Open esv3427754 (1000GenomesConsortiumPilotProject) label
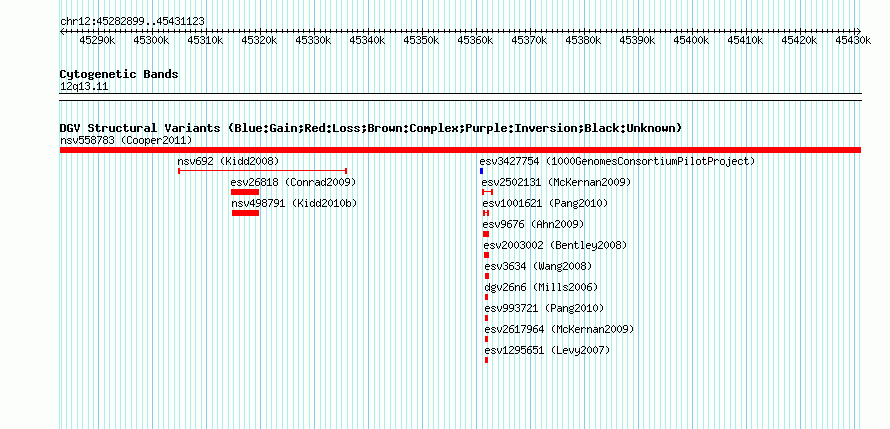The height and width of the screenshot is (429, 890). [617, 161]
